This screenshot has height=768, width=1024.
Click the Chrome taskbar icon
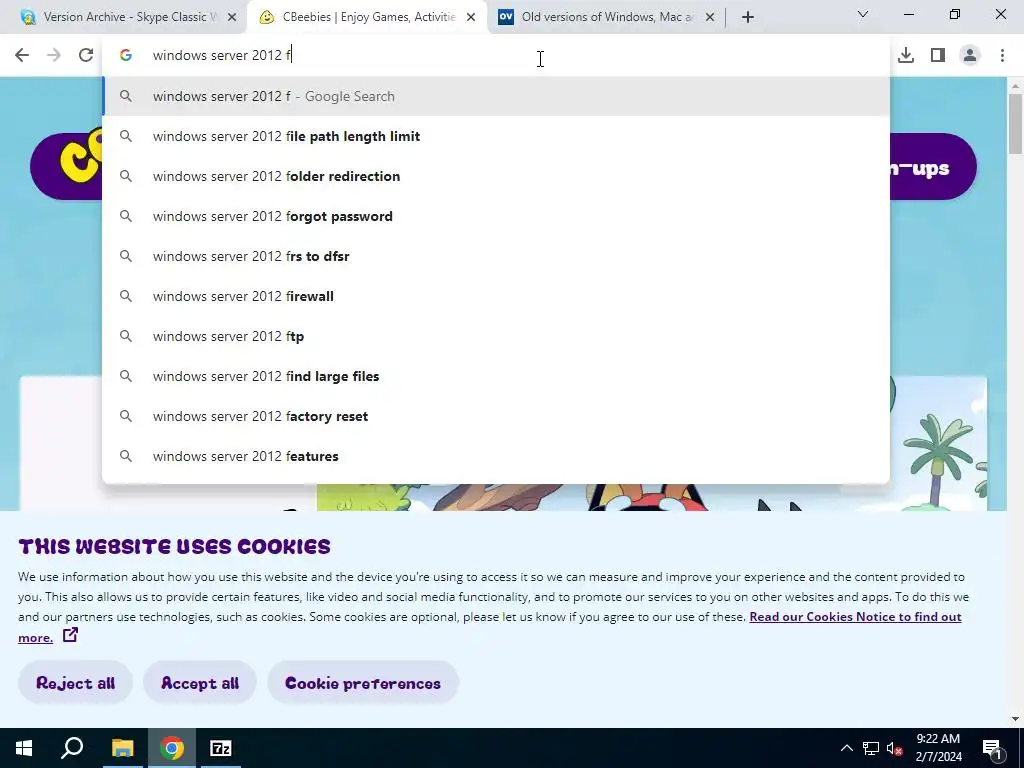(x=172, y=748)
